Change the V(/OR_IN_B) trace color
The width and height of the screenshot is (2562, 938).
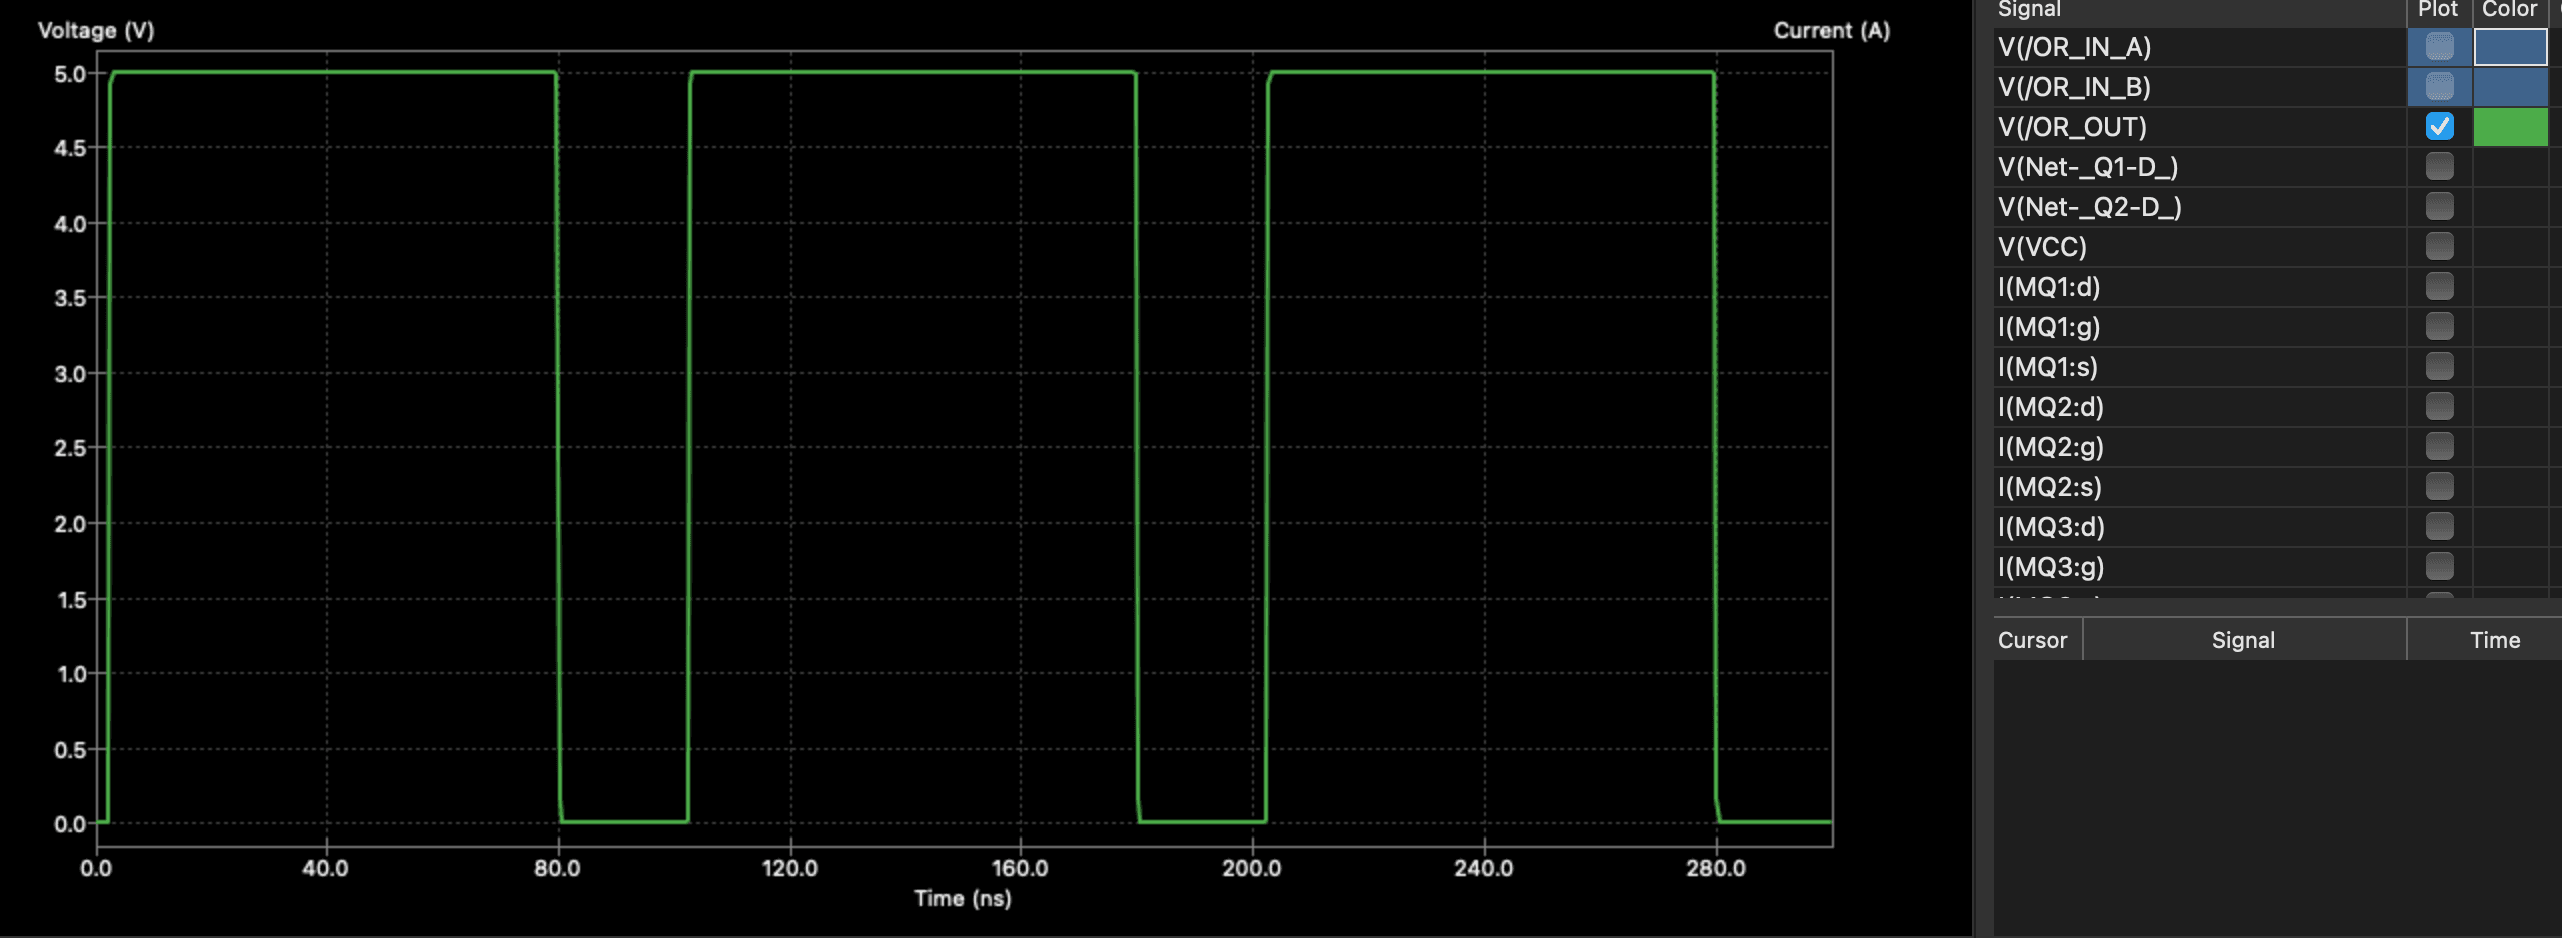point(2510,87)
